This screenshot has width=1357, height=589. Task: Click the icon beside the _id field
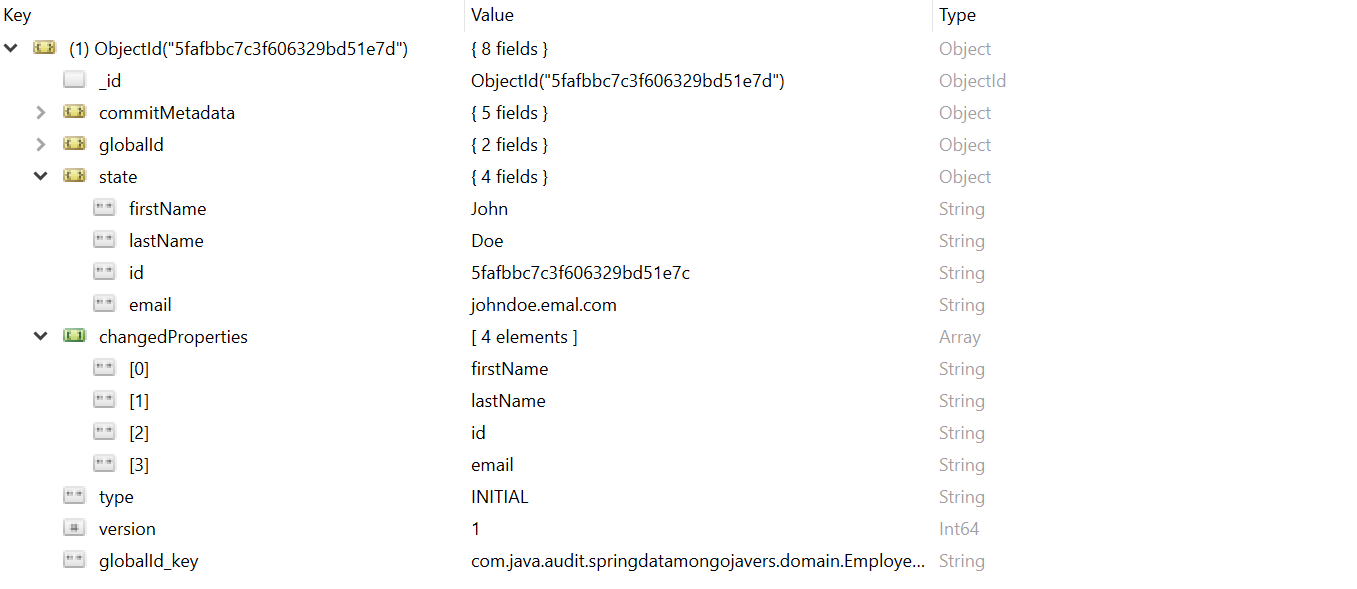point(73,81)
